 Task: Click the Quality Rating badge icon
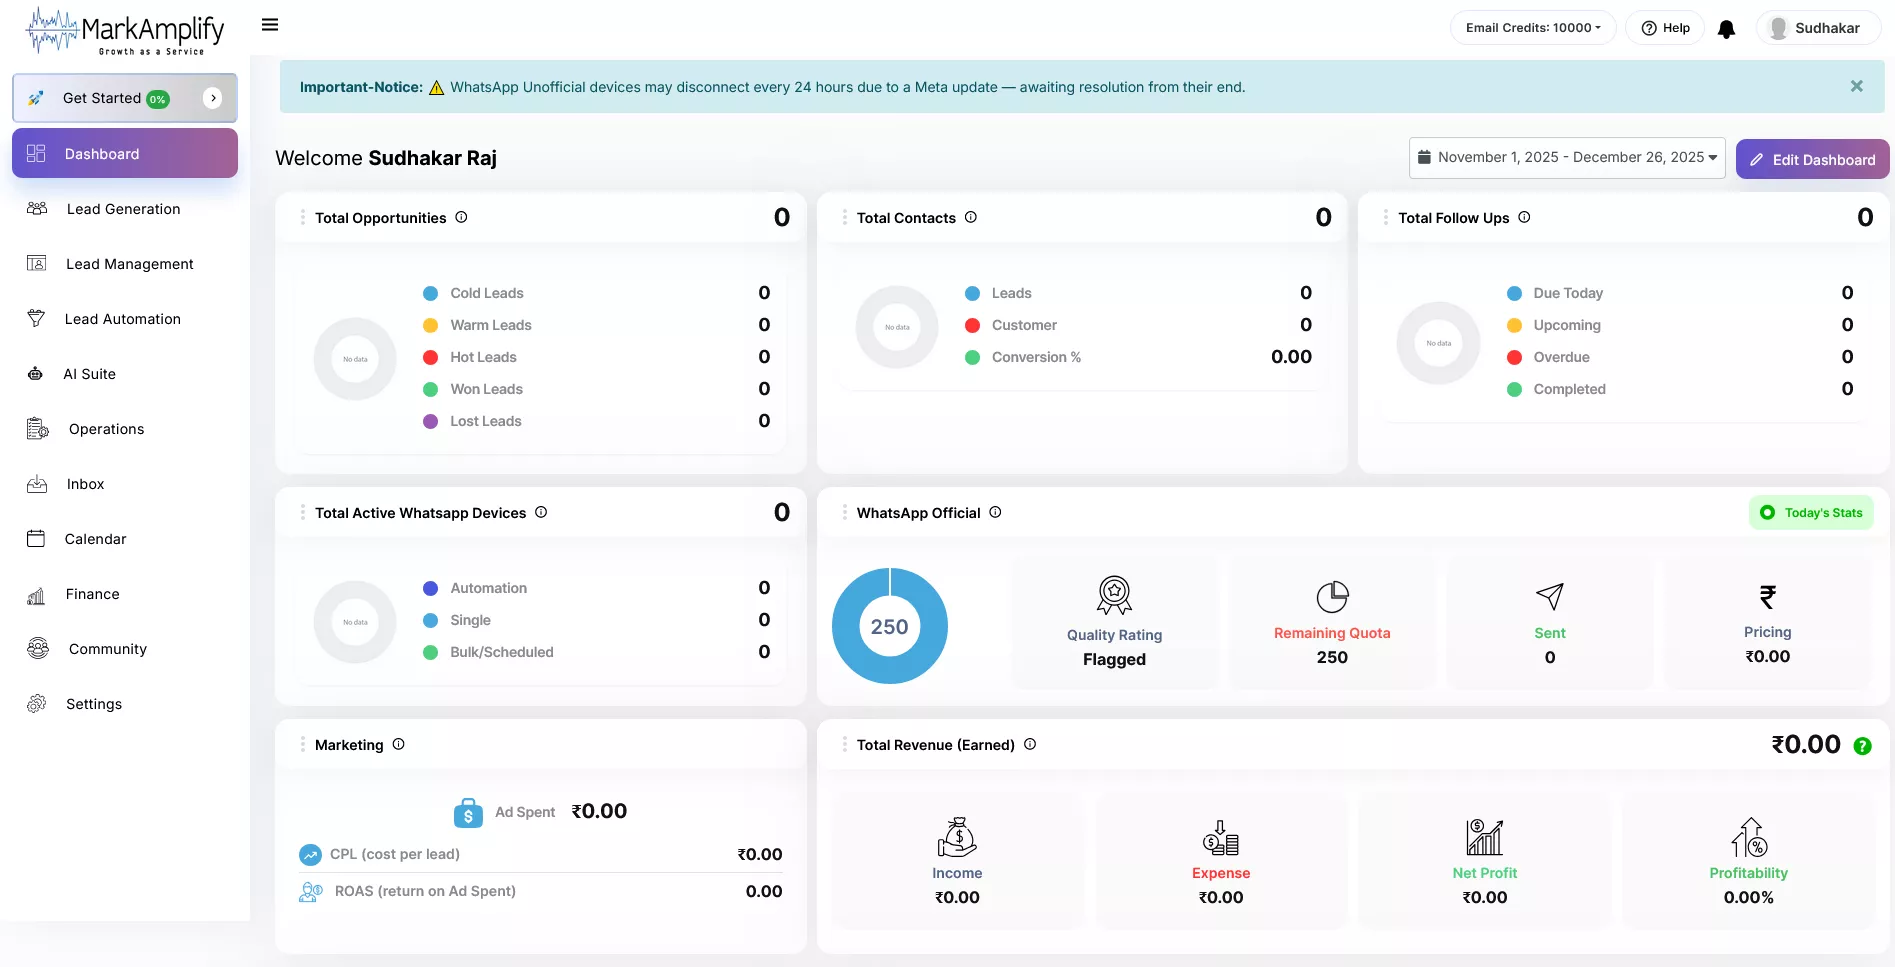click(1114, 595)
